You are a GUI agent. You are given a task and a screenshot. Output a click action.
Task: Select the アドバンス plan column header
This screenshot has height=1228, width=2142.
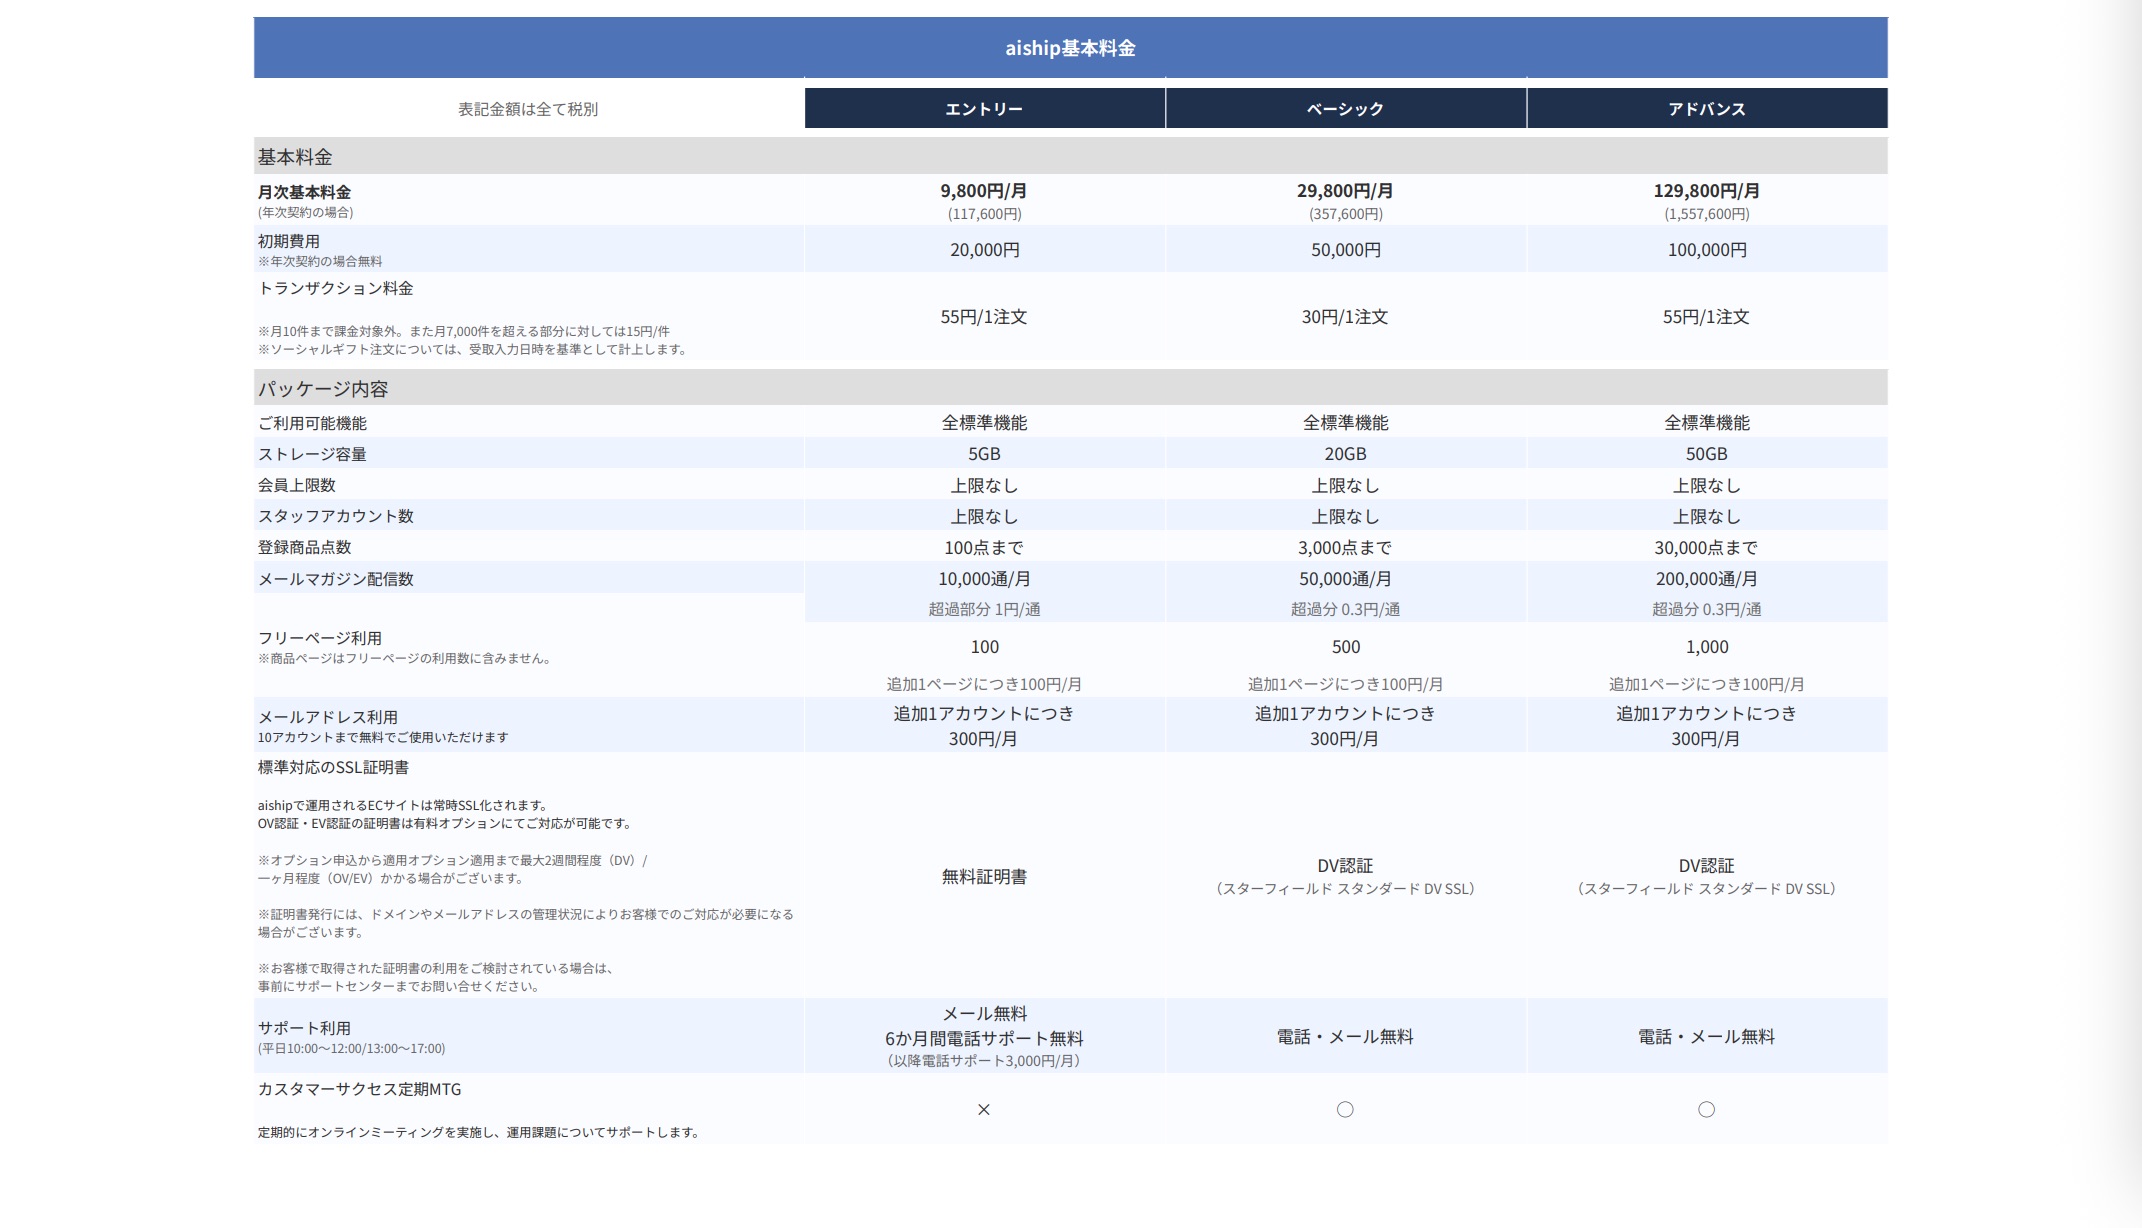[1706, 109]
